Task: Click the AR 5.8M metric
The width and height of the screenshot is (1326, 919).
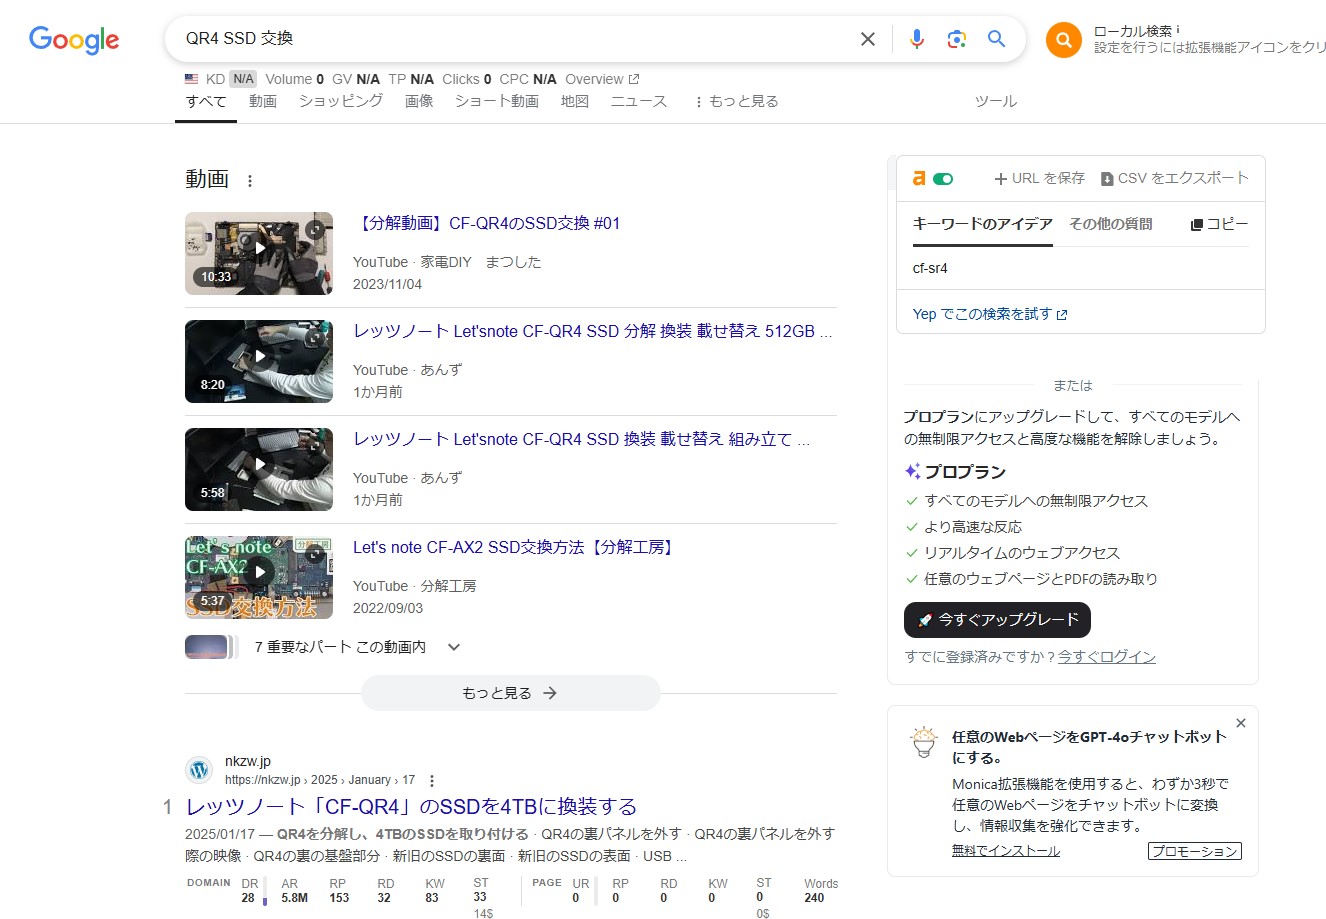Action: (x=294, y=891)
